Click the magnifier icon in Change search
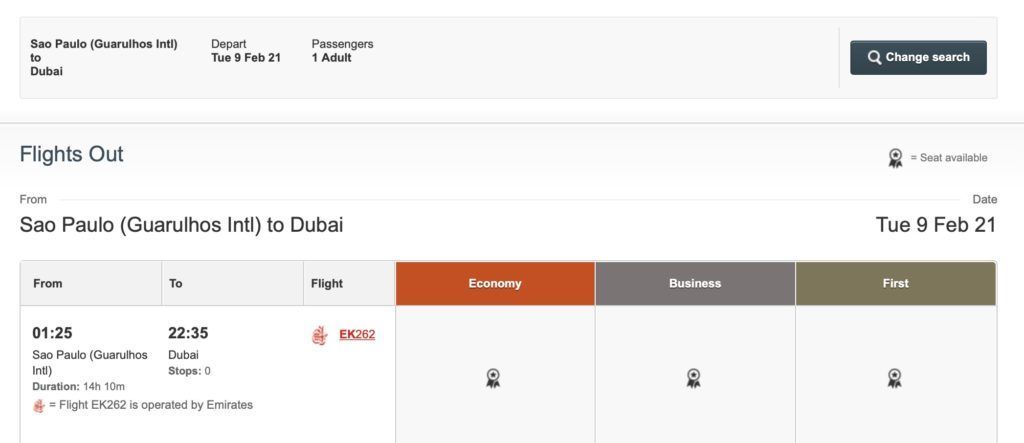Image resolution: width=1024 pixels, height=443 pixels. tap(874, 57)
